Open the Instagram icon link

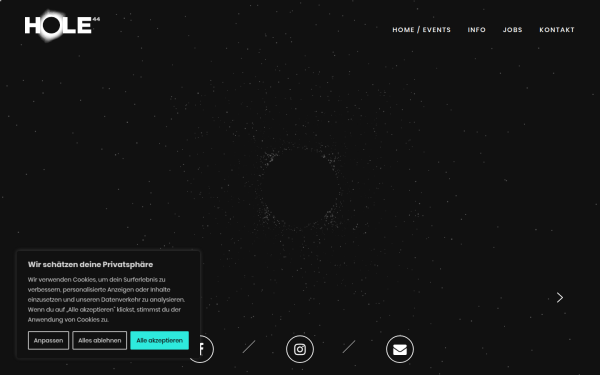[300, 349]
